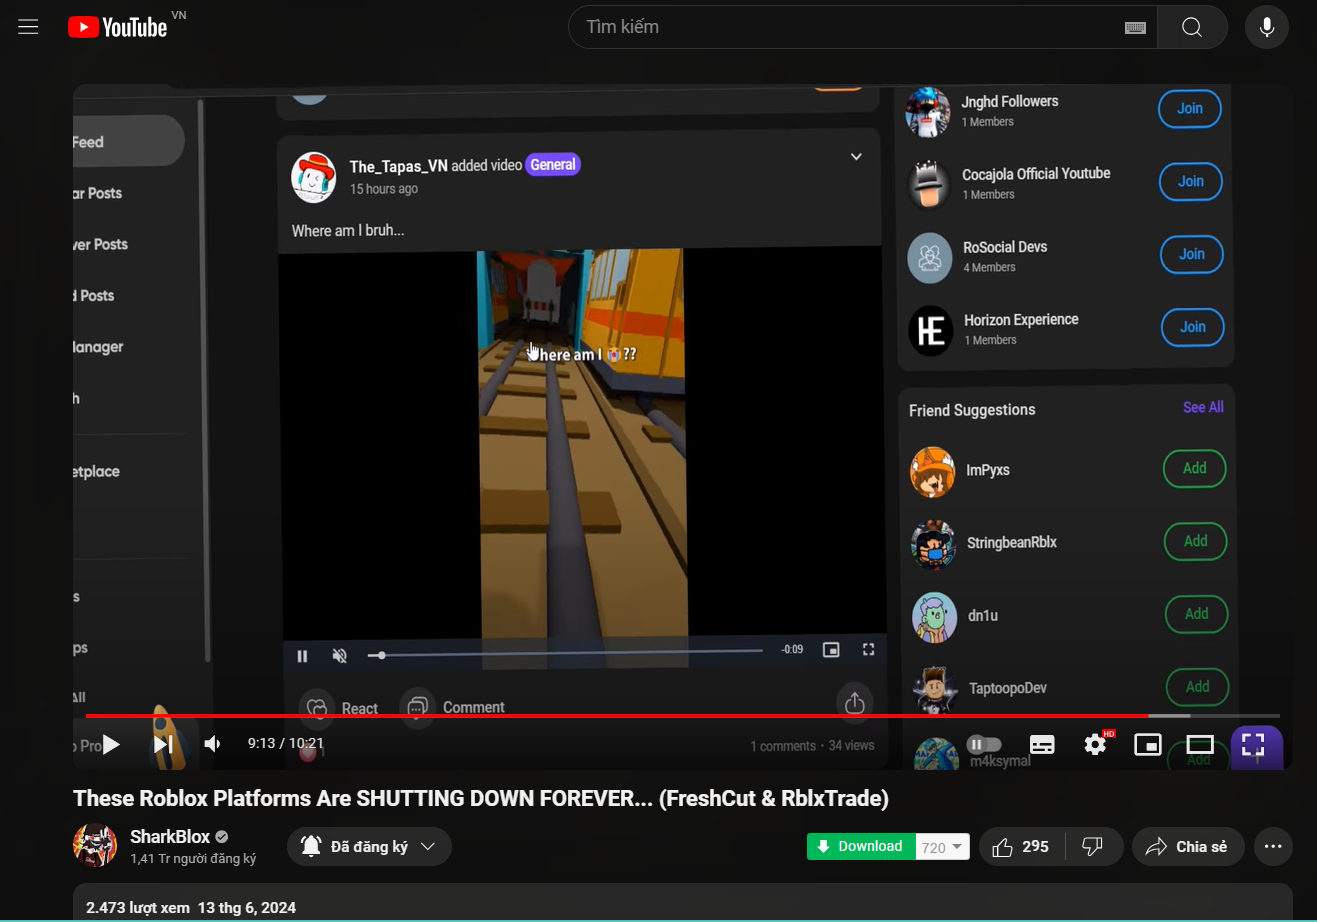Open the Đã đăng ký subscription dropdown
This screenshot has width=1317, height=922.
pos(369,847)
